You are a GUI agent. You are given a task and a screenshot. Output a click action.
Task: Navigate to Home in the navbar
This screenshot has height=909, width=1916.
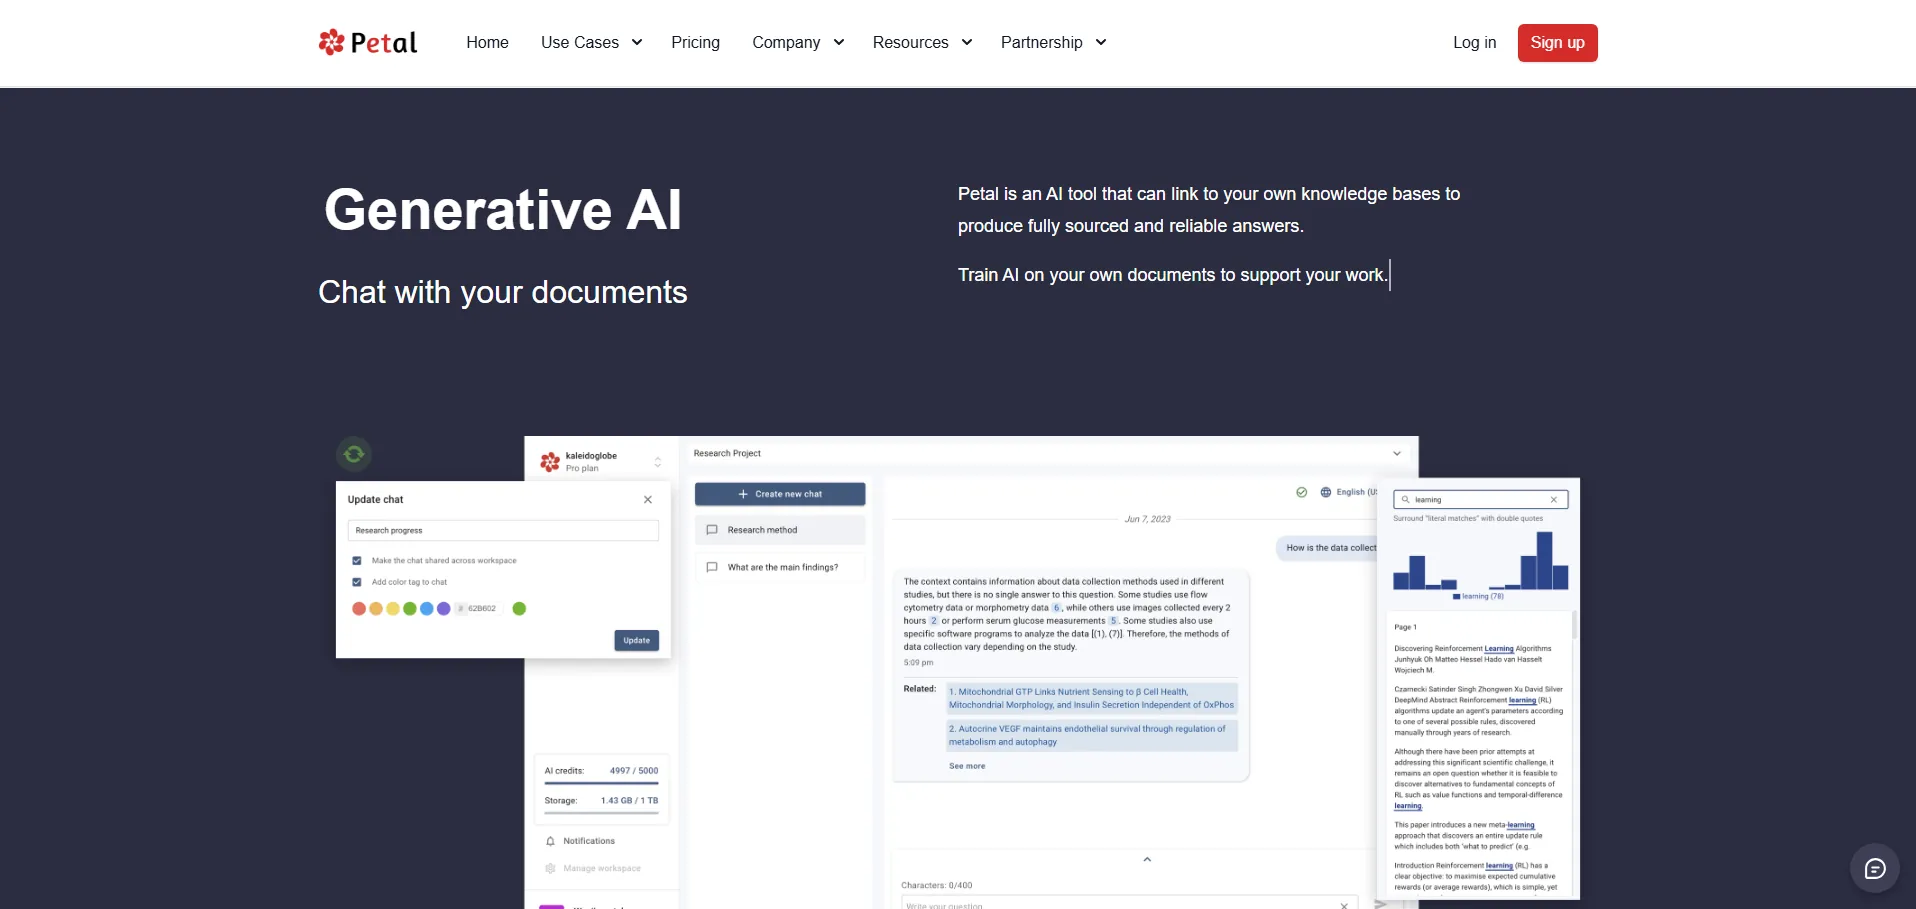(487, 43)
